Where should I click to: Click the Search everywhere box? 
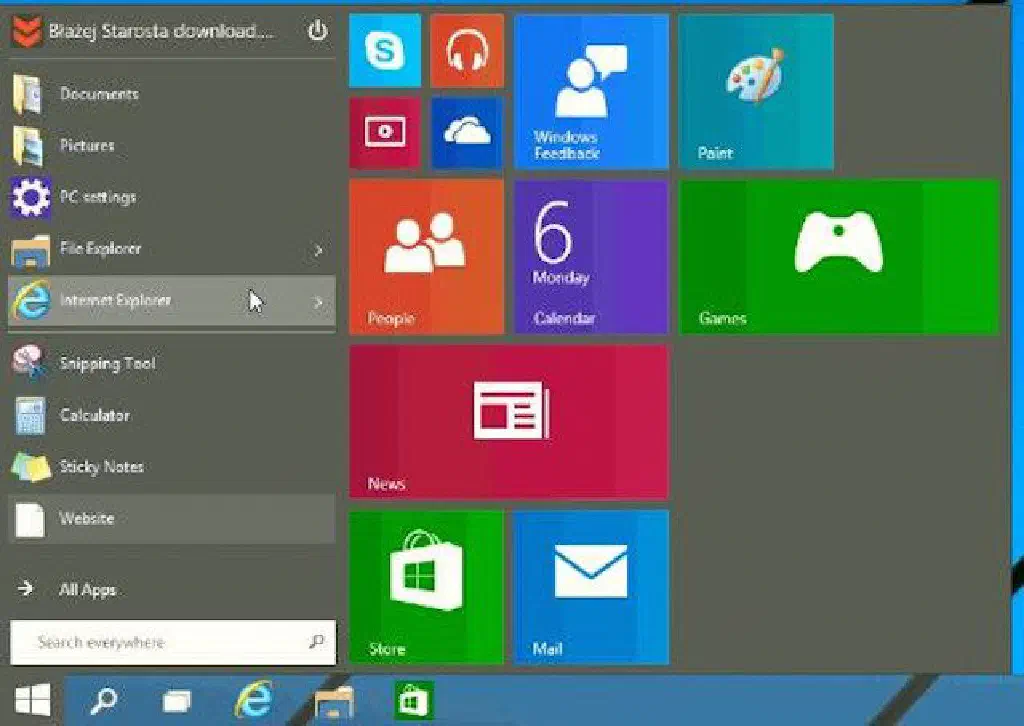click(x=160, y=642)
